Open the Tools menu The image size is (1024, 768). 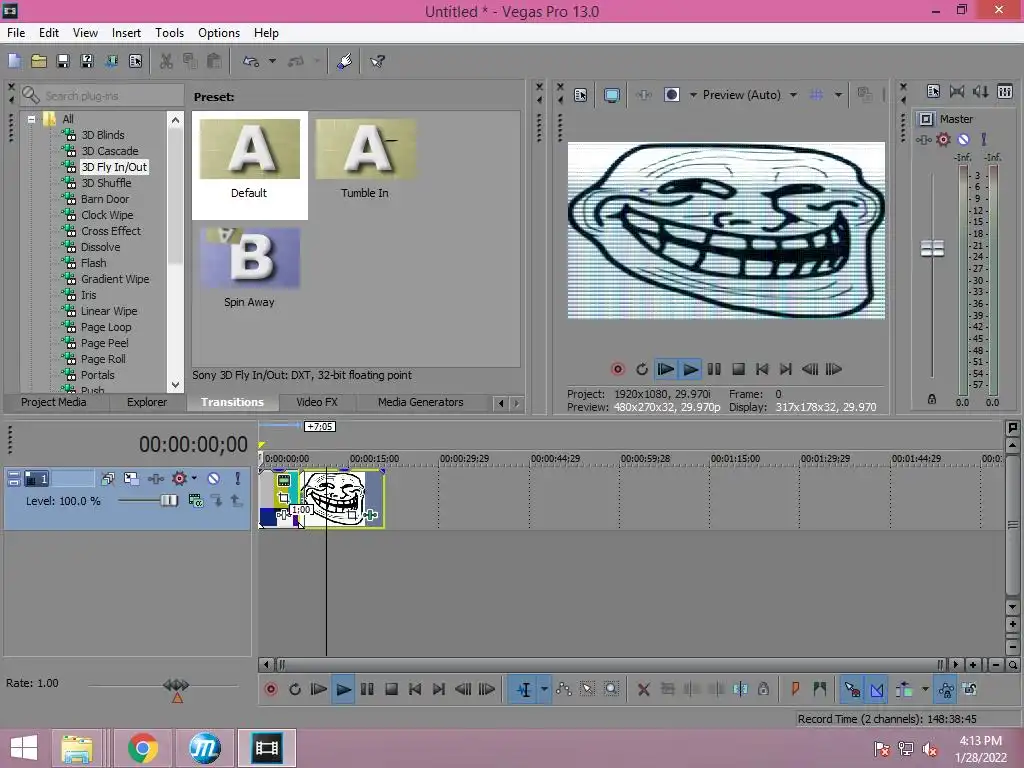169,33
